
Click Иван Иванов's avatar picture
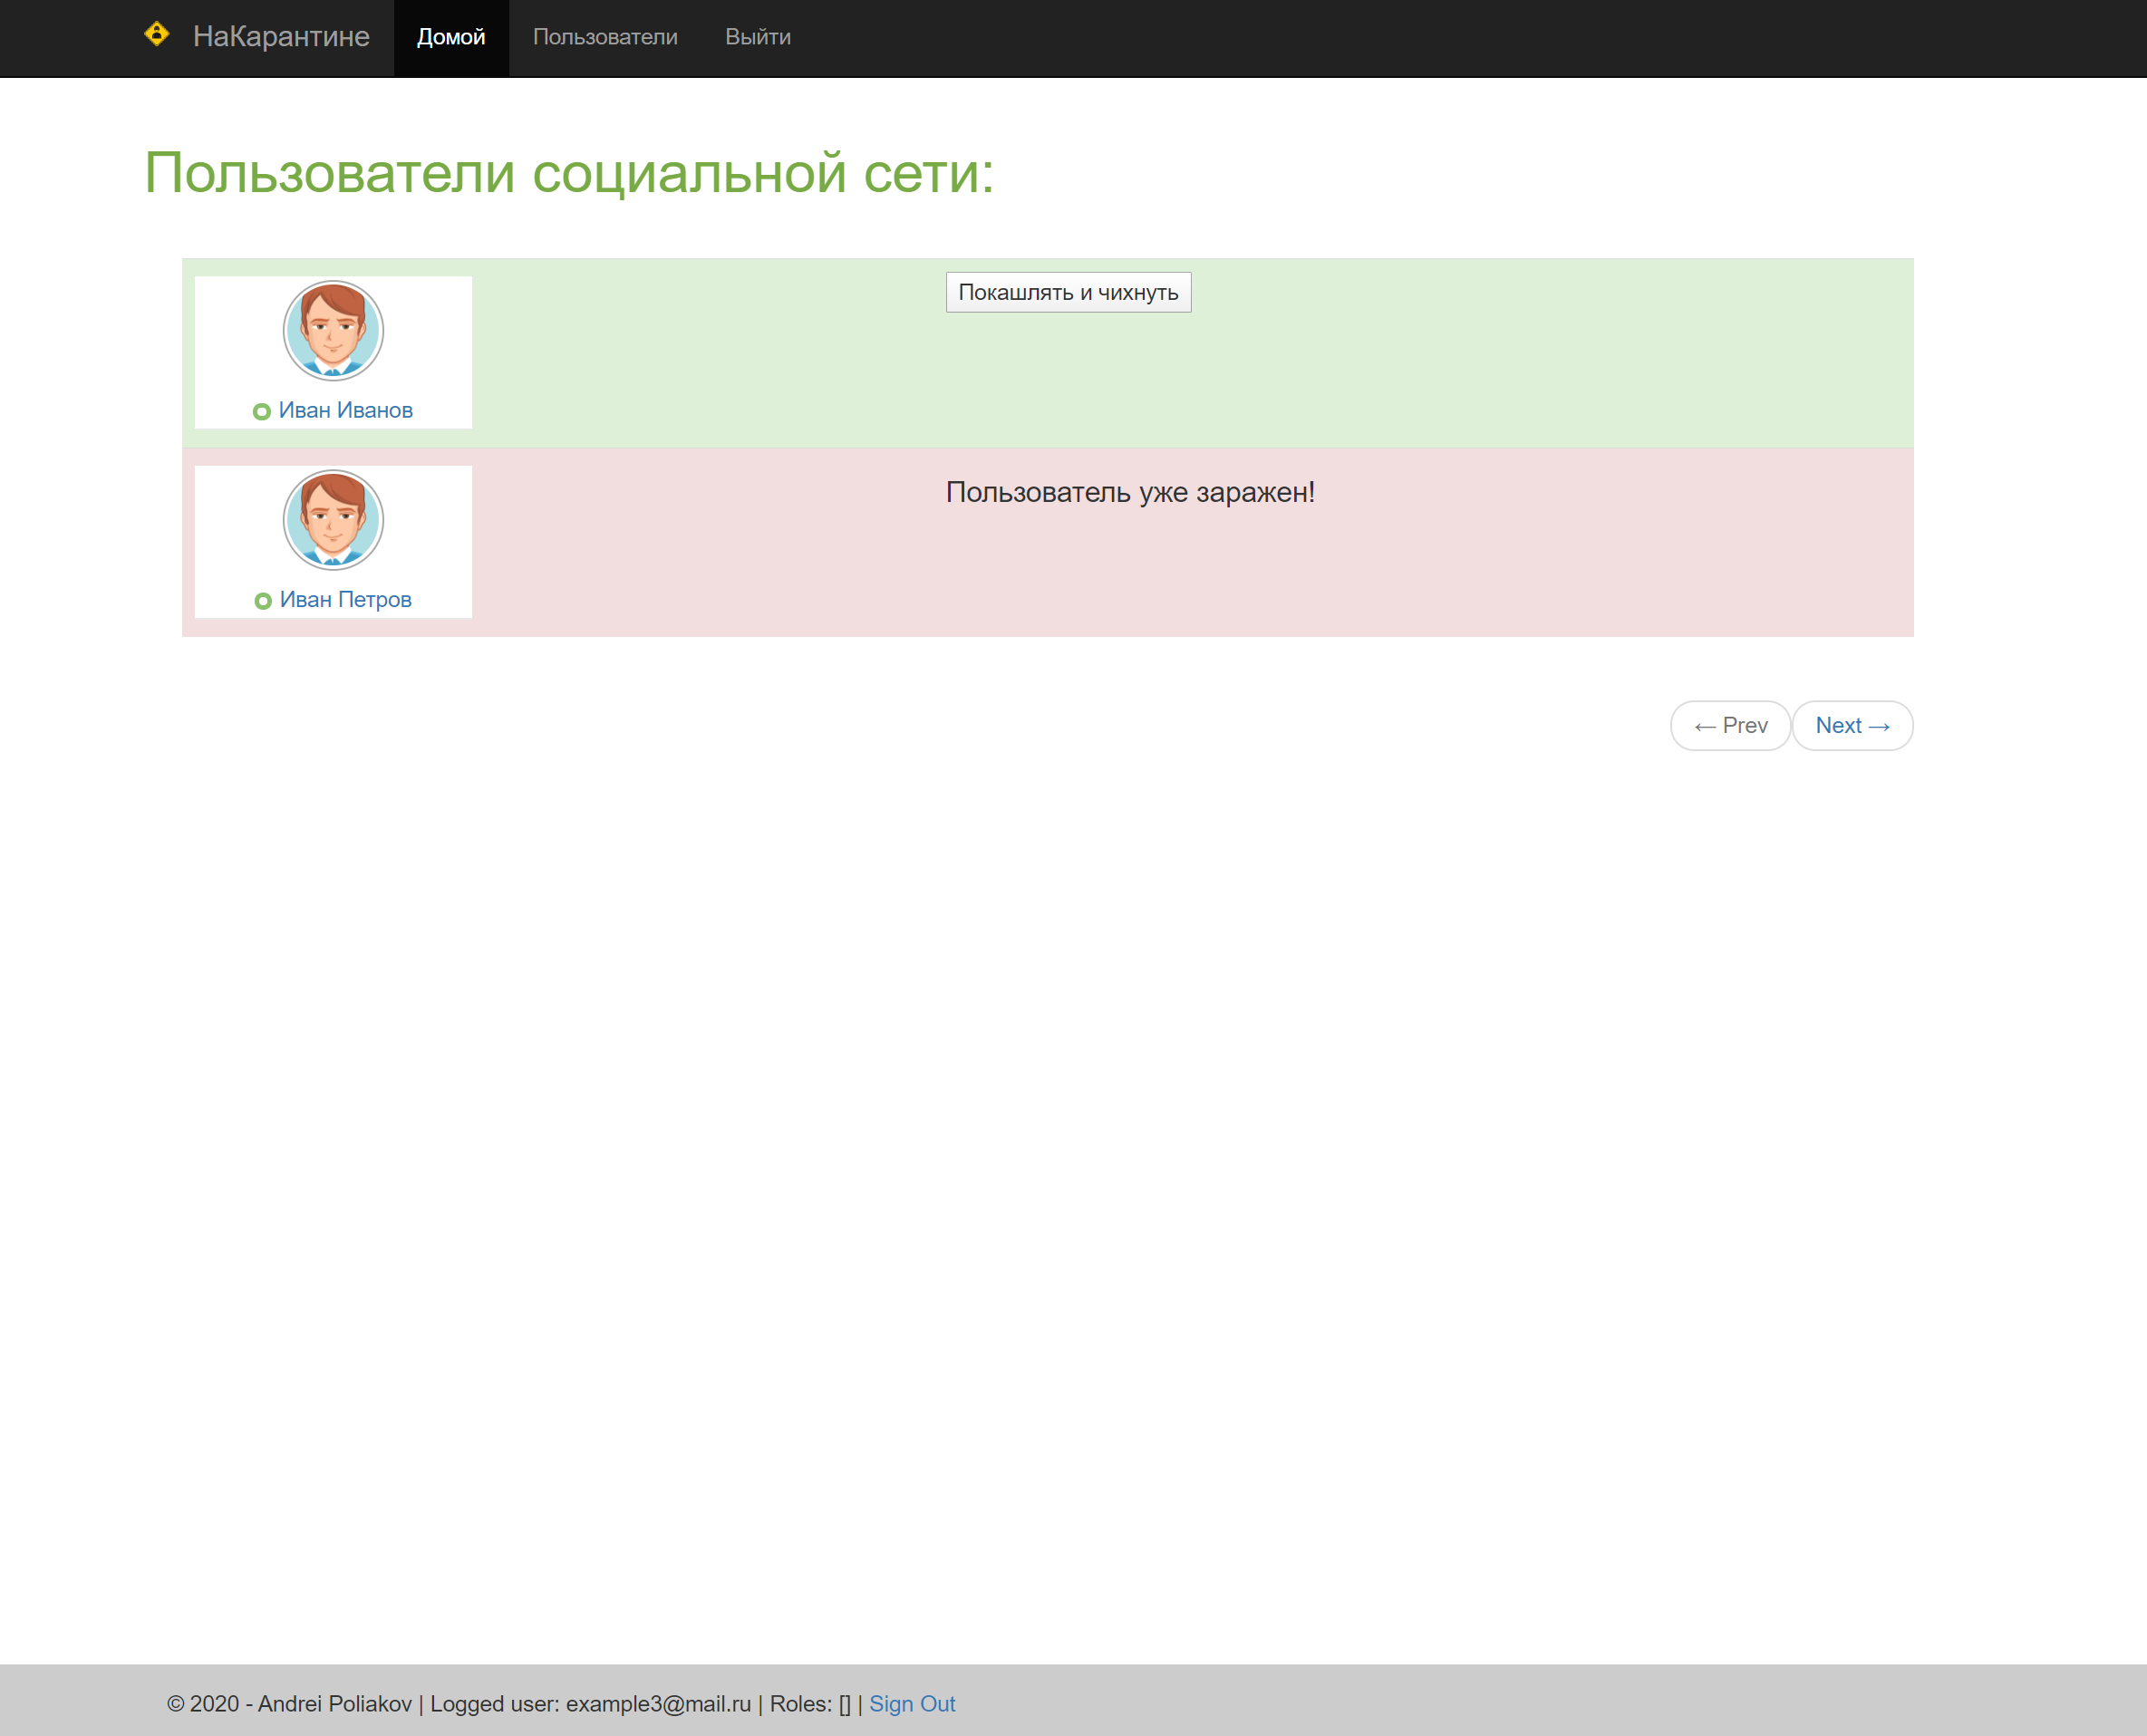pos(333,331)
